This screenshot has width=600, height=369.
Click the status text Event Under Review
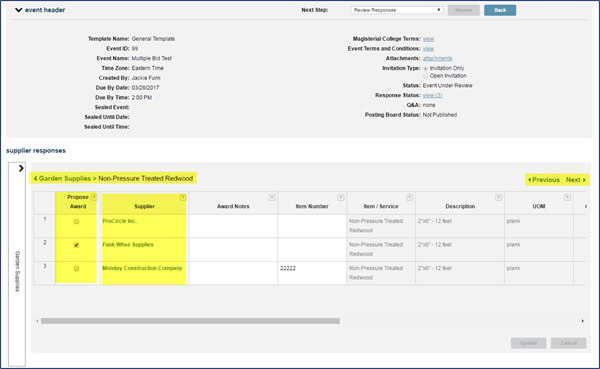[447, 86]
